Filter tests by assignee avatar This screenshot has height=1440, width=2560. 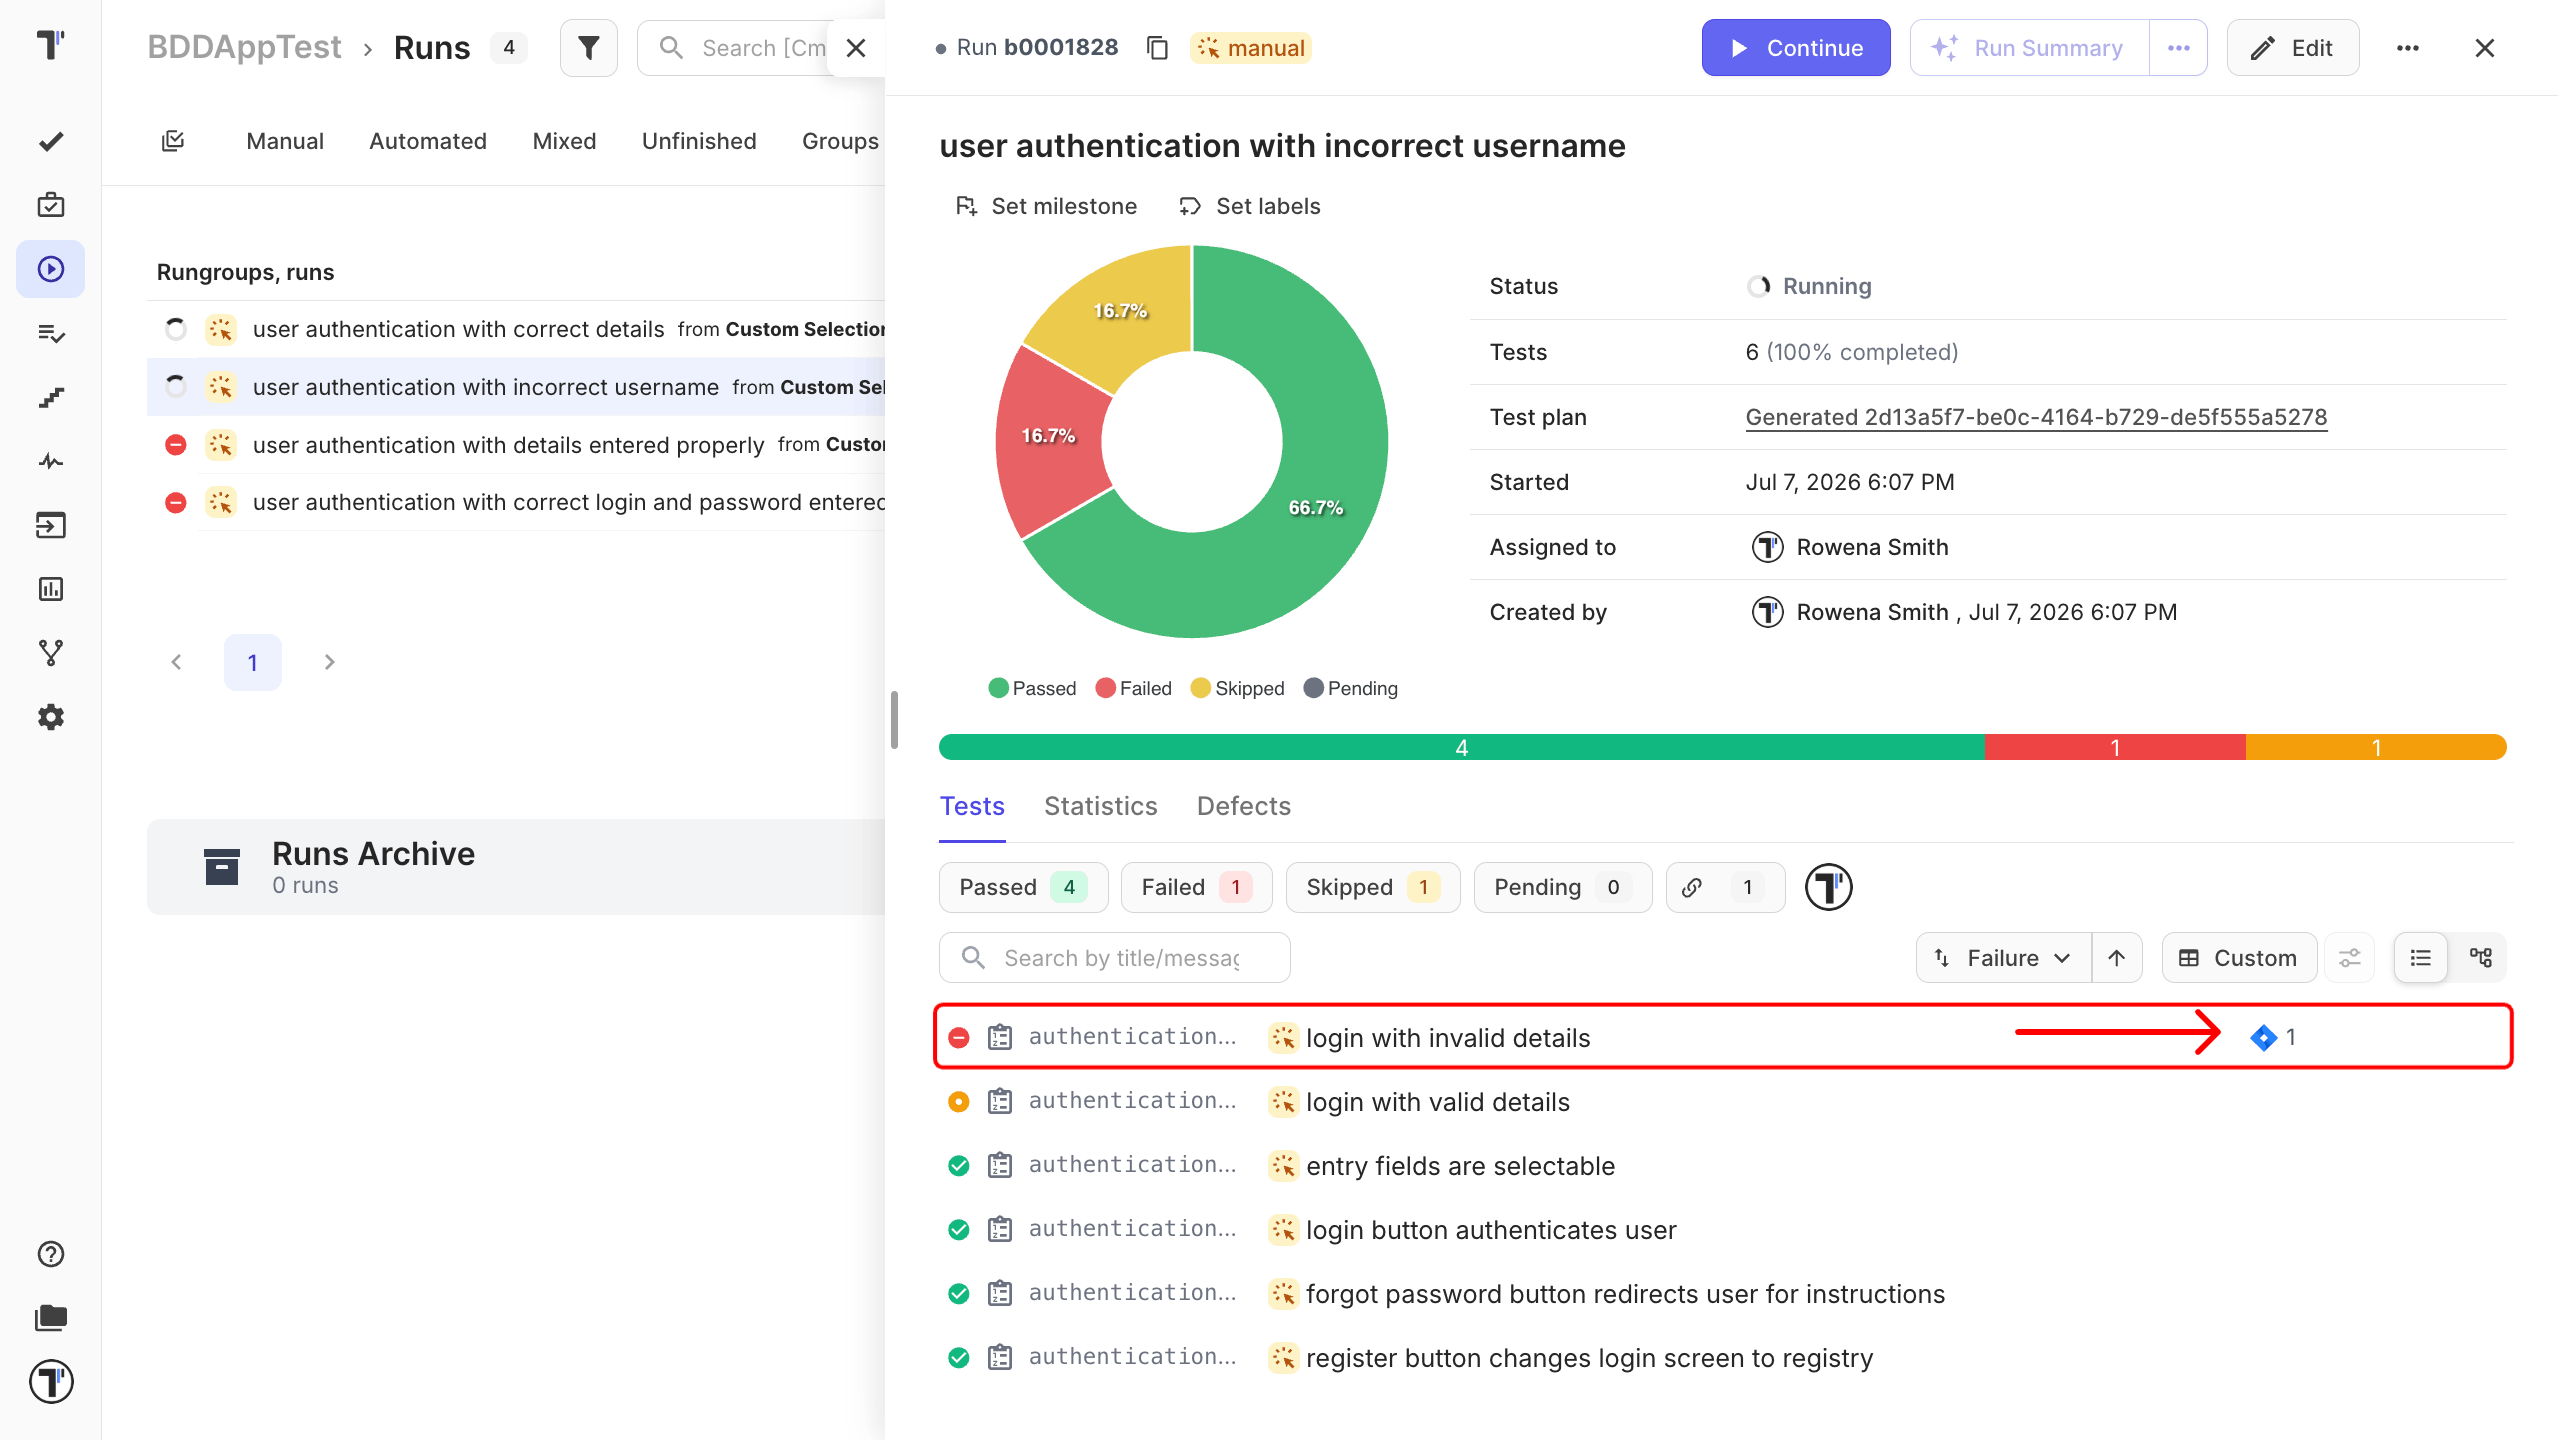[x=1829, y=887]
